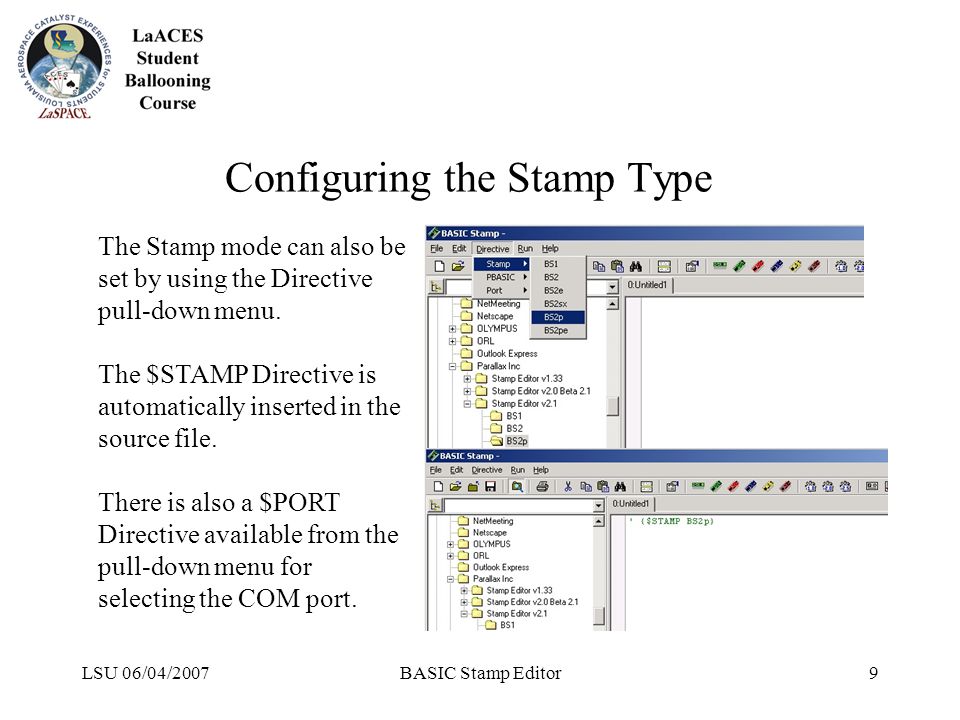
Task: Select BS2sx in the Stamp submenu
Action: pyautogui.click(x=558, y=304)
